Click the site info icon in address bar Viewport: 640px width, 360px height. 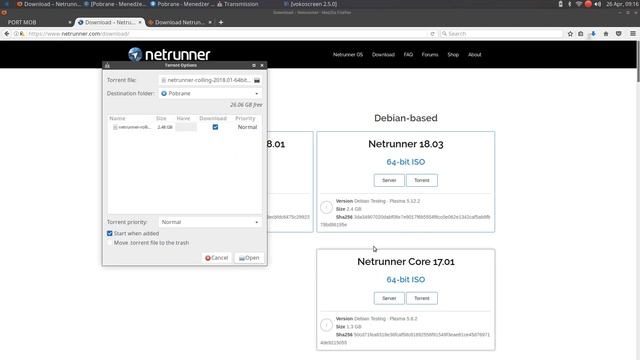pos(16,34)
